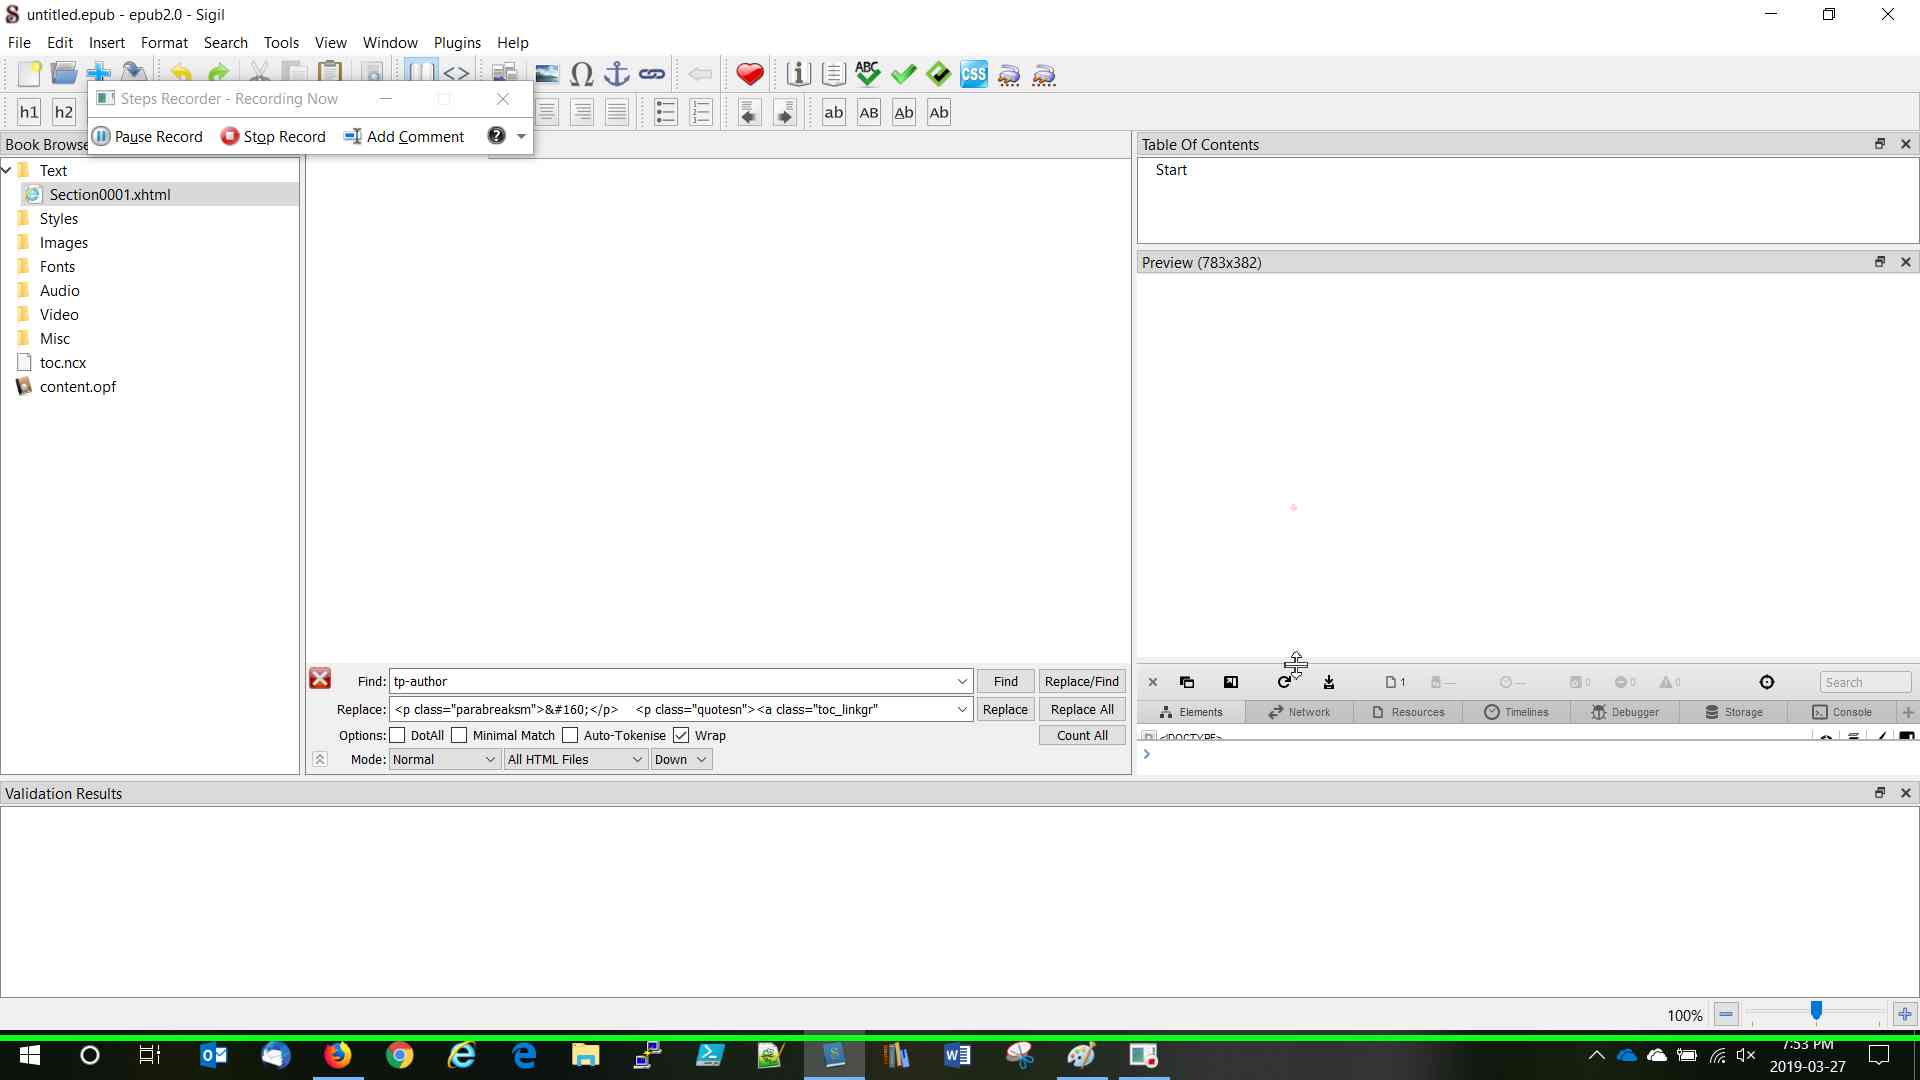
Task: Open the Plugins menu
Action: [457, 42]
